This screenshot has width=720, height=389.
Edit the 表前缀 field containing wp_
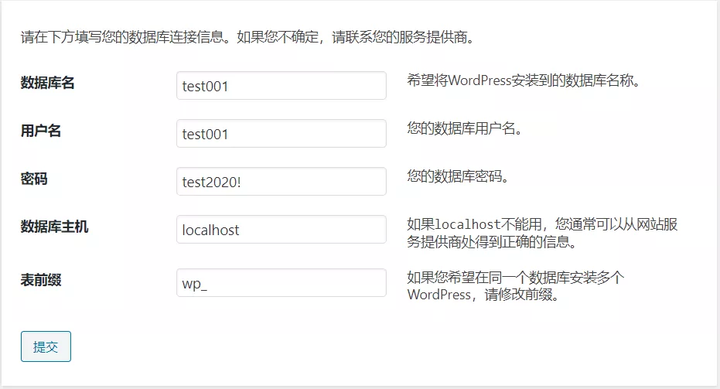[281, 282]
